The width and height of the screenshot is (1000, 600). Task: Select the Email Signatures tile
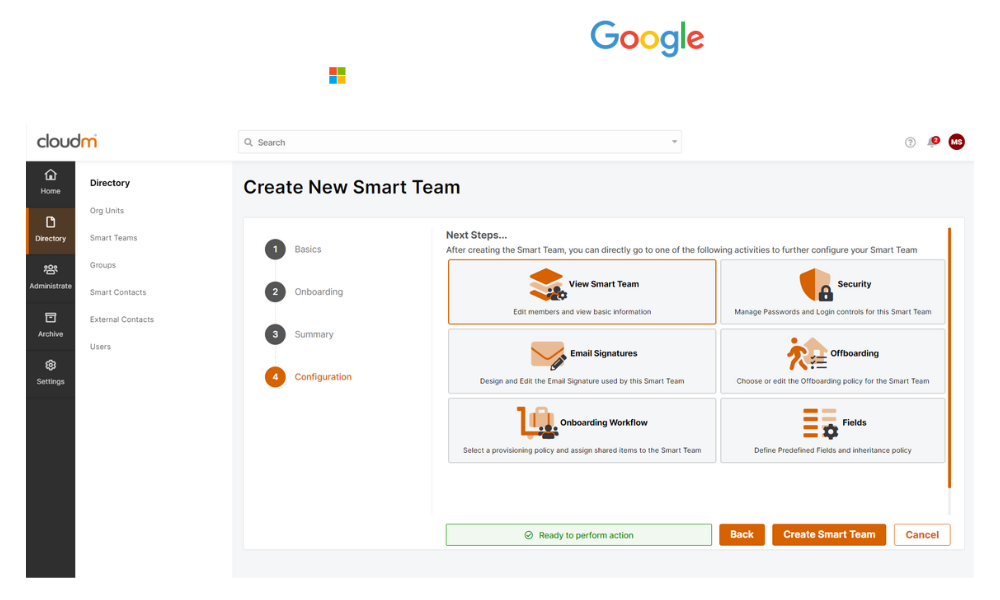(582, 361)
